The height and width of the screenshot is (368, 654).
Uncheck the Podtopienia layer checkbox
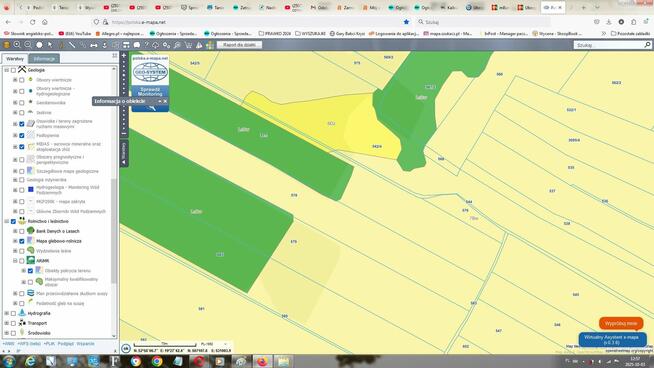(x=22, y=136)
